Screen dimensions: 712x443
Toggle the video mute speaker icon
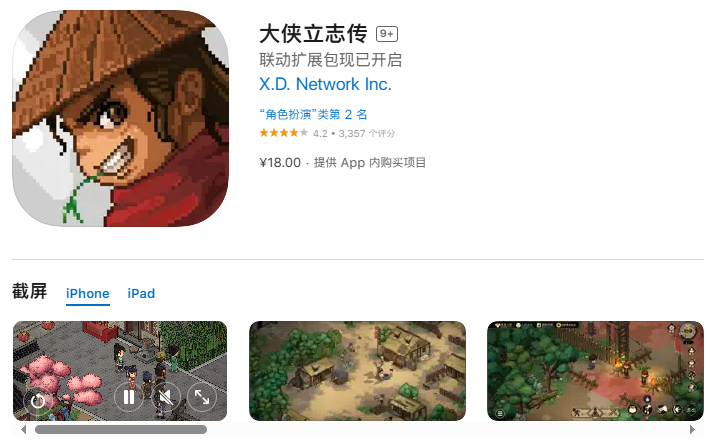pos(166,397)
